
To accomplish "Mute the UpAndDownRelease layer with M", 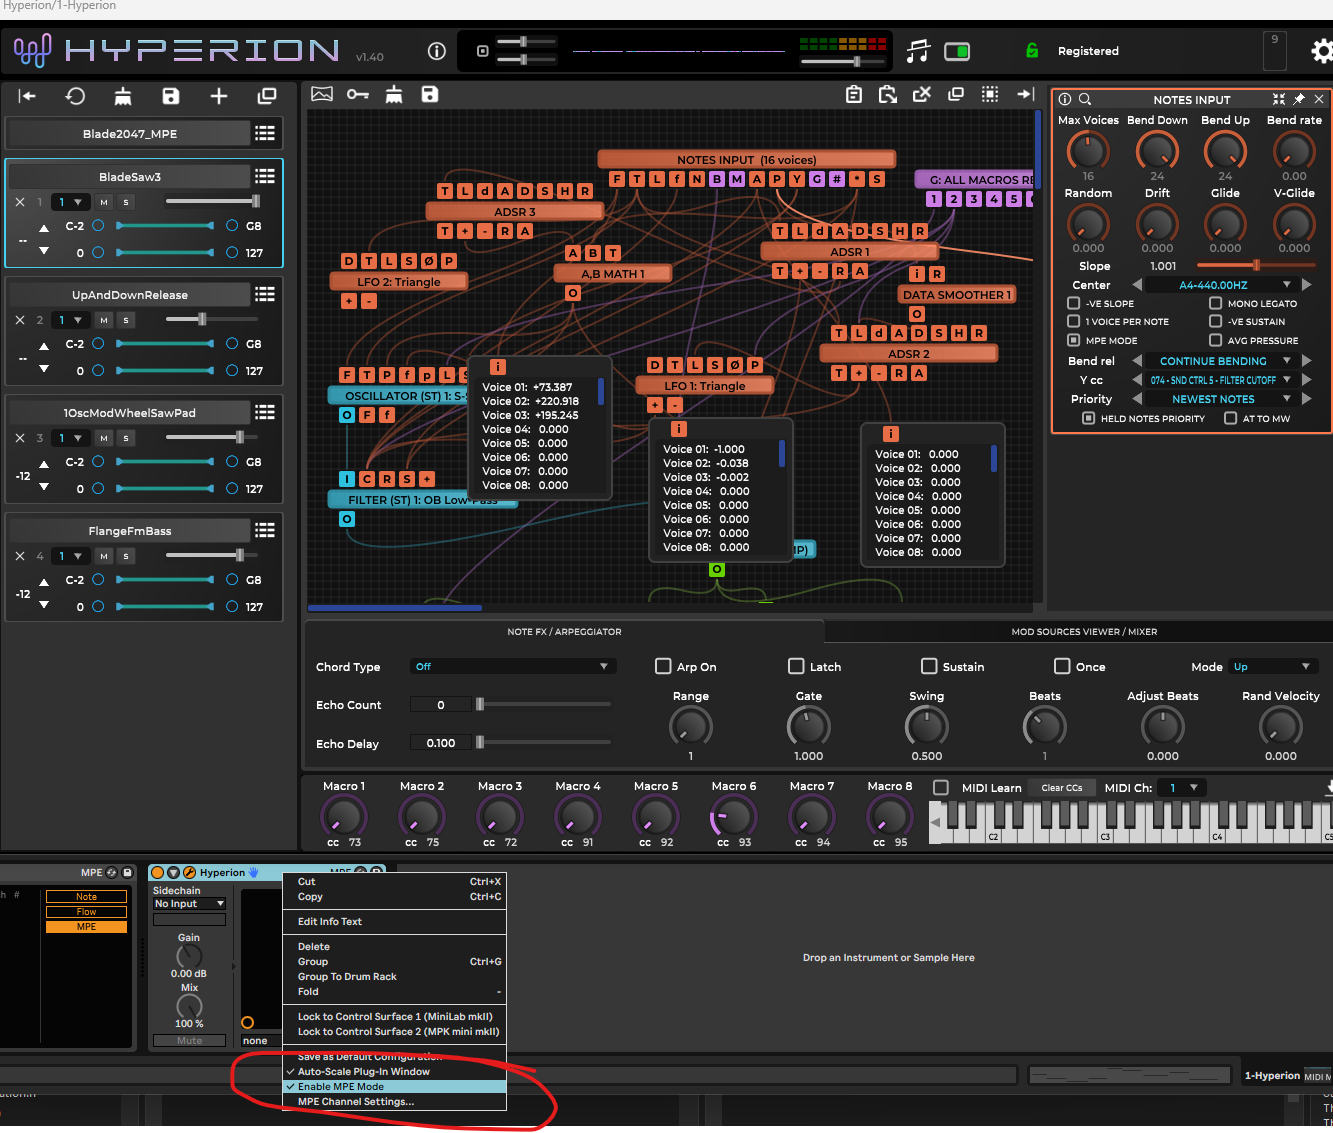I will 104,320.
